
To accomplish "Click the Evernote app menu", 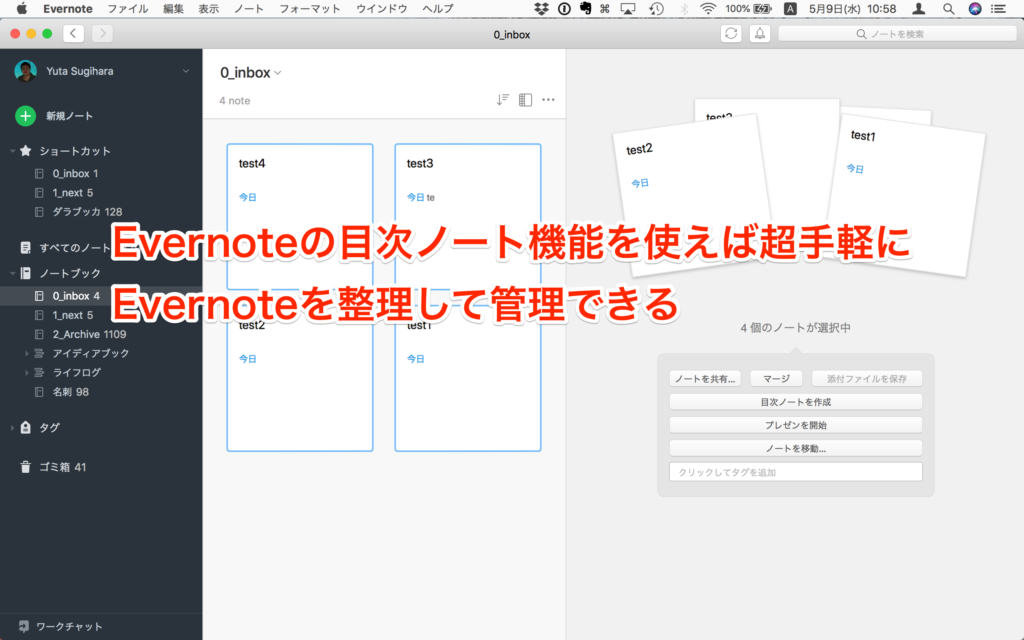I will pos(68,8).
